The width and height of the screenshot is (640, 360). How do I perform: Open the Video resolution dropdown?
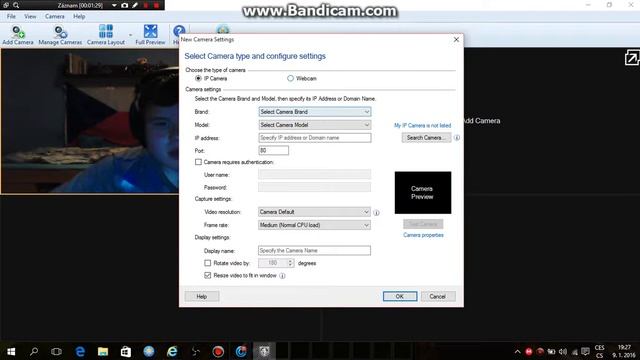(x=314, y=212)
